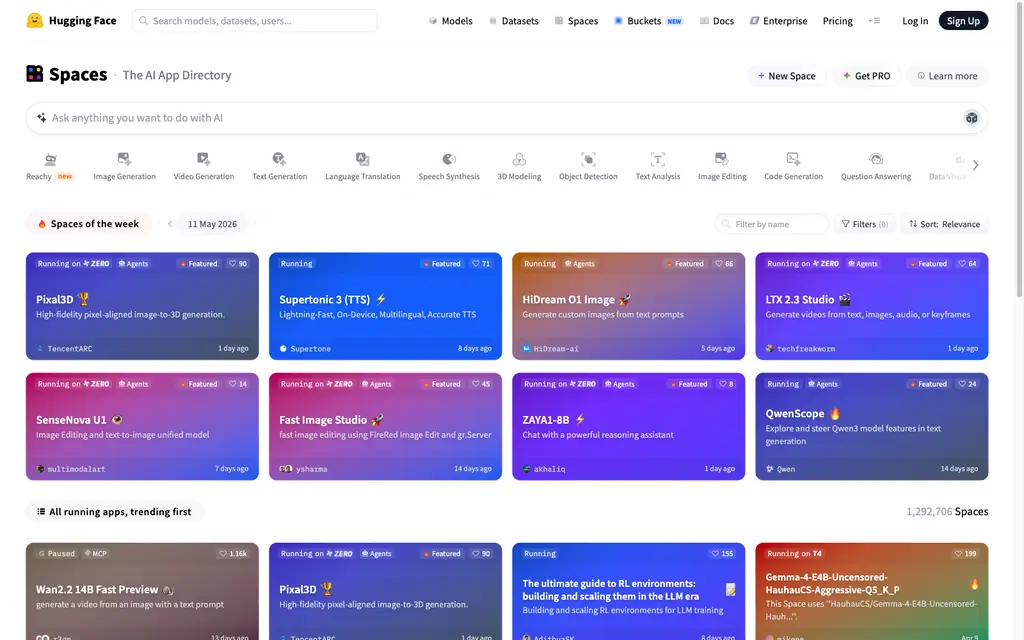Open the Supertone author link

coord(305,349)
